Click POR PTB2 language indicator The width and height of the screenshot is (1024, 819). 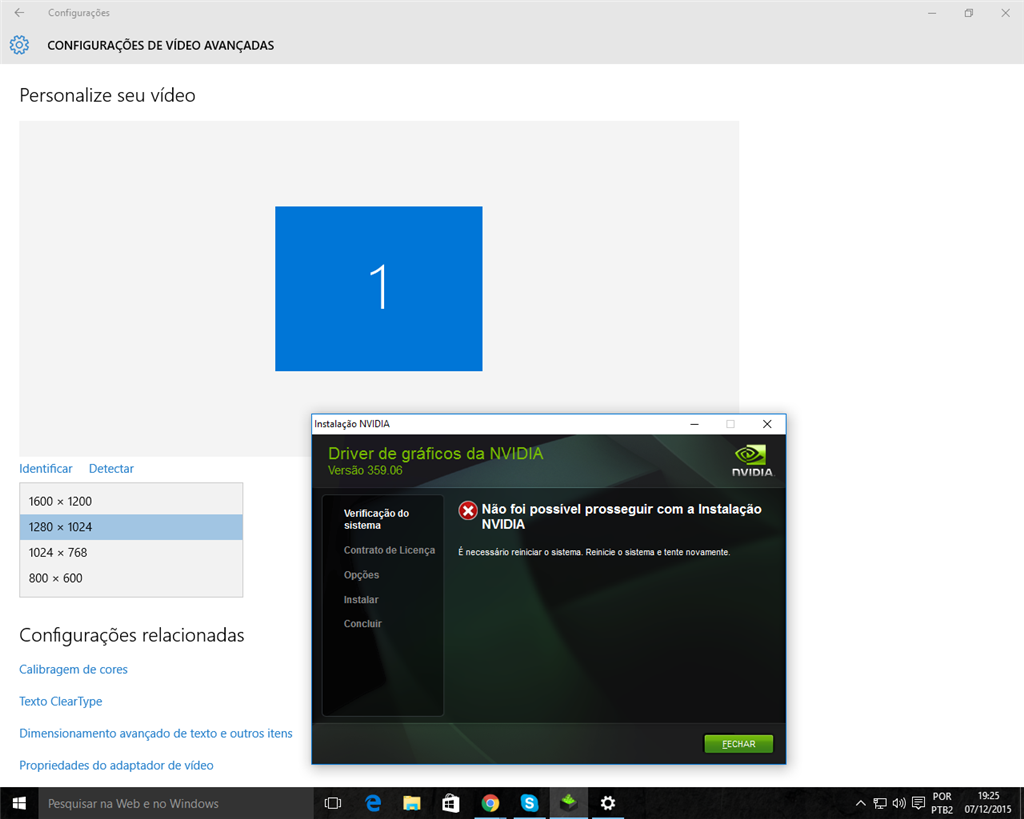click(942, 803)
